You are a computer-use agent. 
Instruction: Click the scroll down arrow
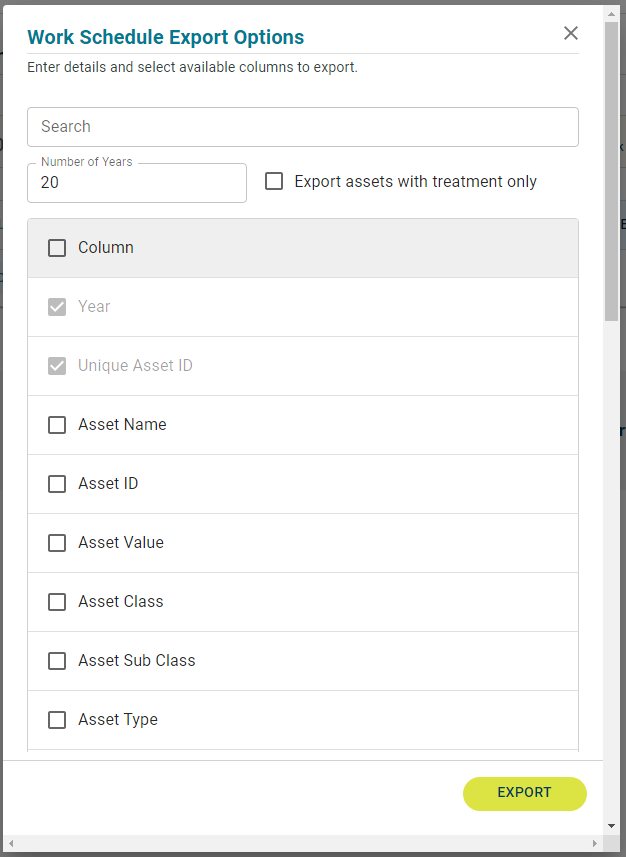tap(611, 826)
